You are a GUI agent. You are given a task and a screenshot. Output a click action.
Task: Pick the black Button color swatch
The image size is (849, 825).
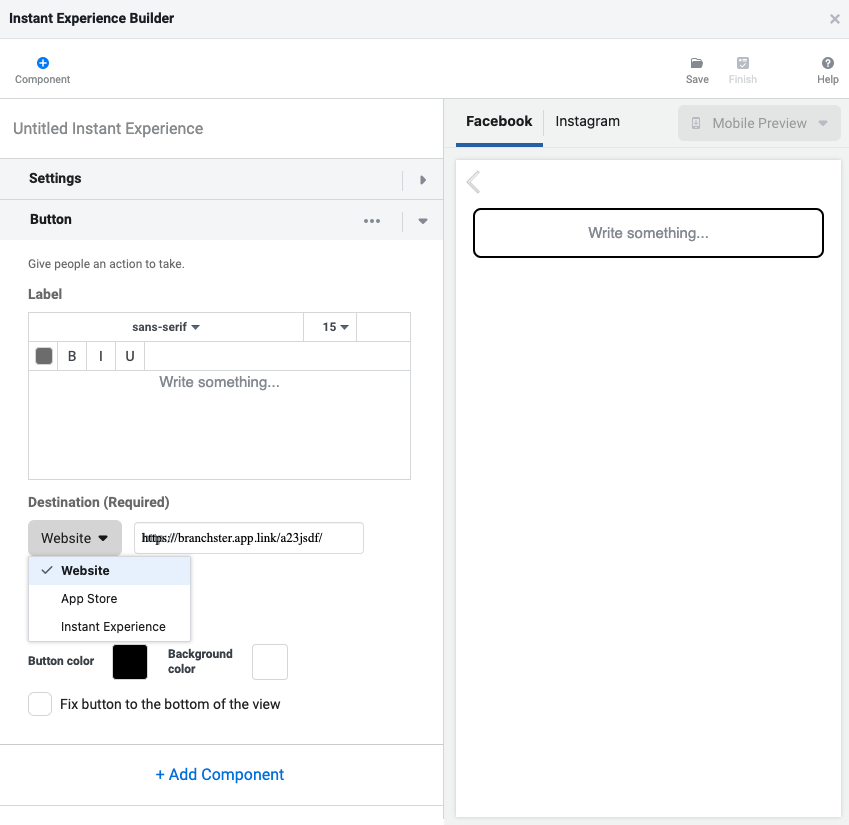point(130,662)
